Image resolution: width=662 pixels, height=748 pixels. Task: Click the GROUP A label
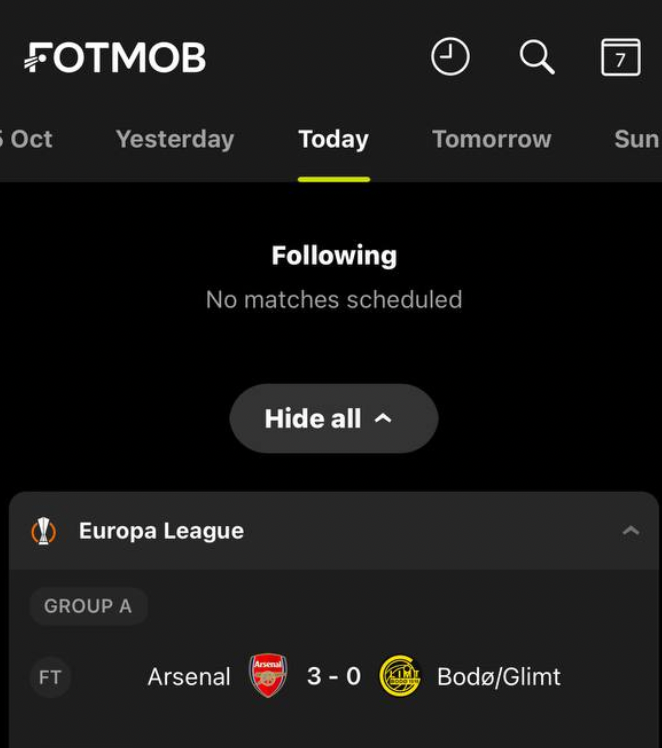tap(88, 606)
